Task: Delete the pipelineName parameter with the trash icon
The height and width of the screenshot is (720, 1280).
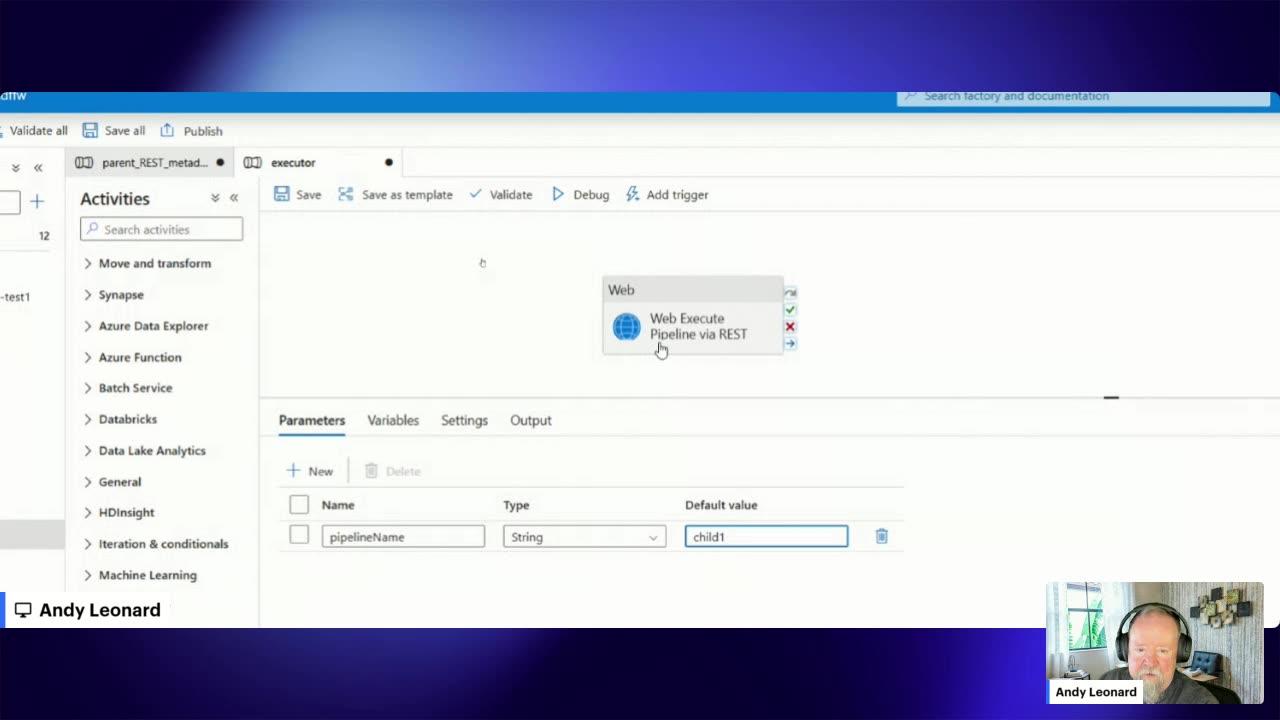Action: pos(881,537)
